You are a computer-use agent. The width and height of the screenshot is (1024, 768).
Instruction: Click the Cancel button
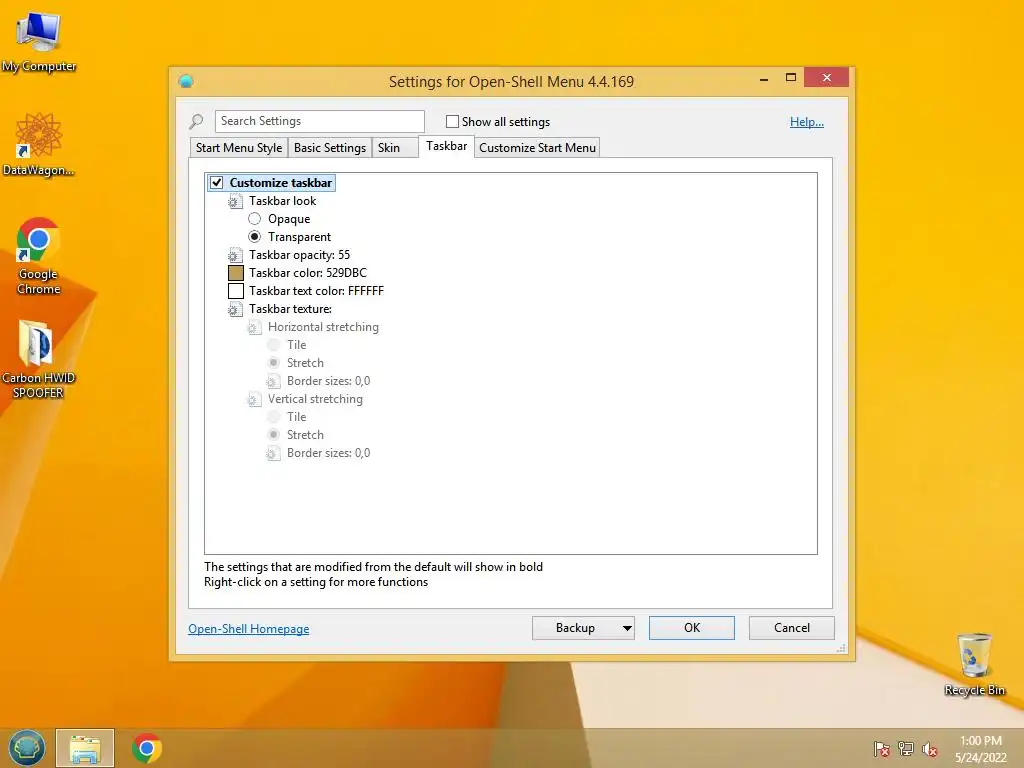point(792,628)
